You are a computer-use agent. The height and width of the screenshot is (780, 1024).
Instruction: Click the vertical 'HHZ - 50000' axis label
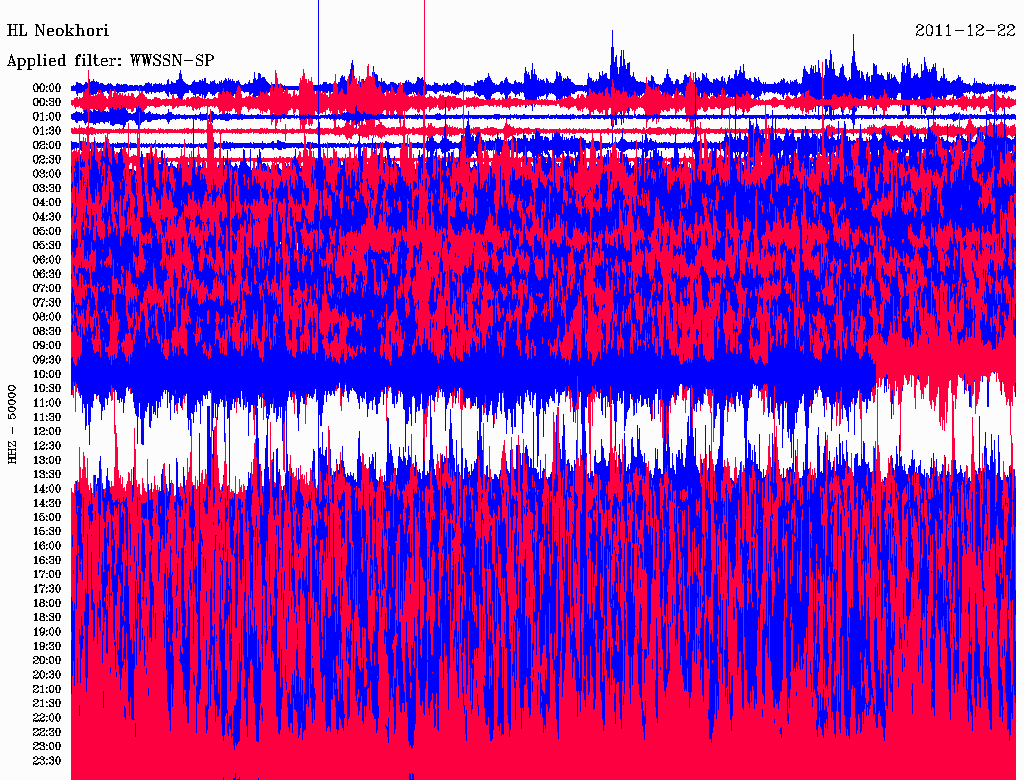(12, 425)
